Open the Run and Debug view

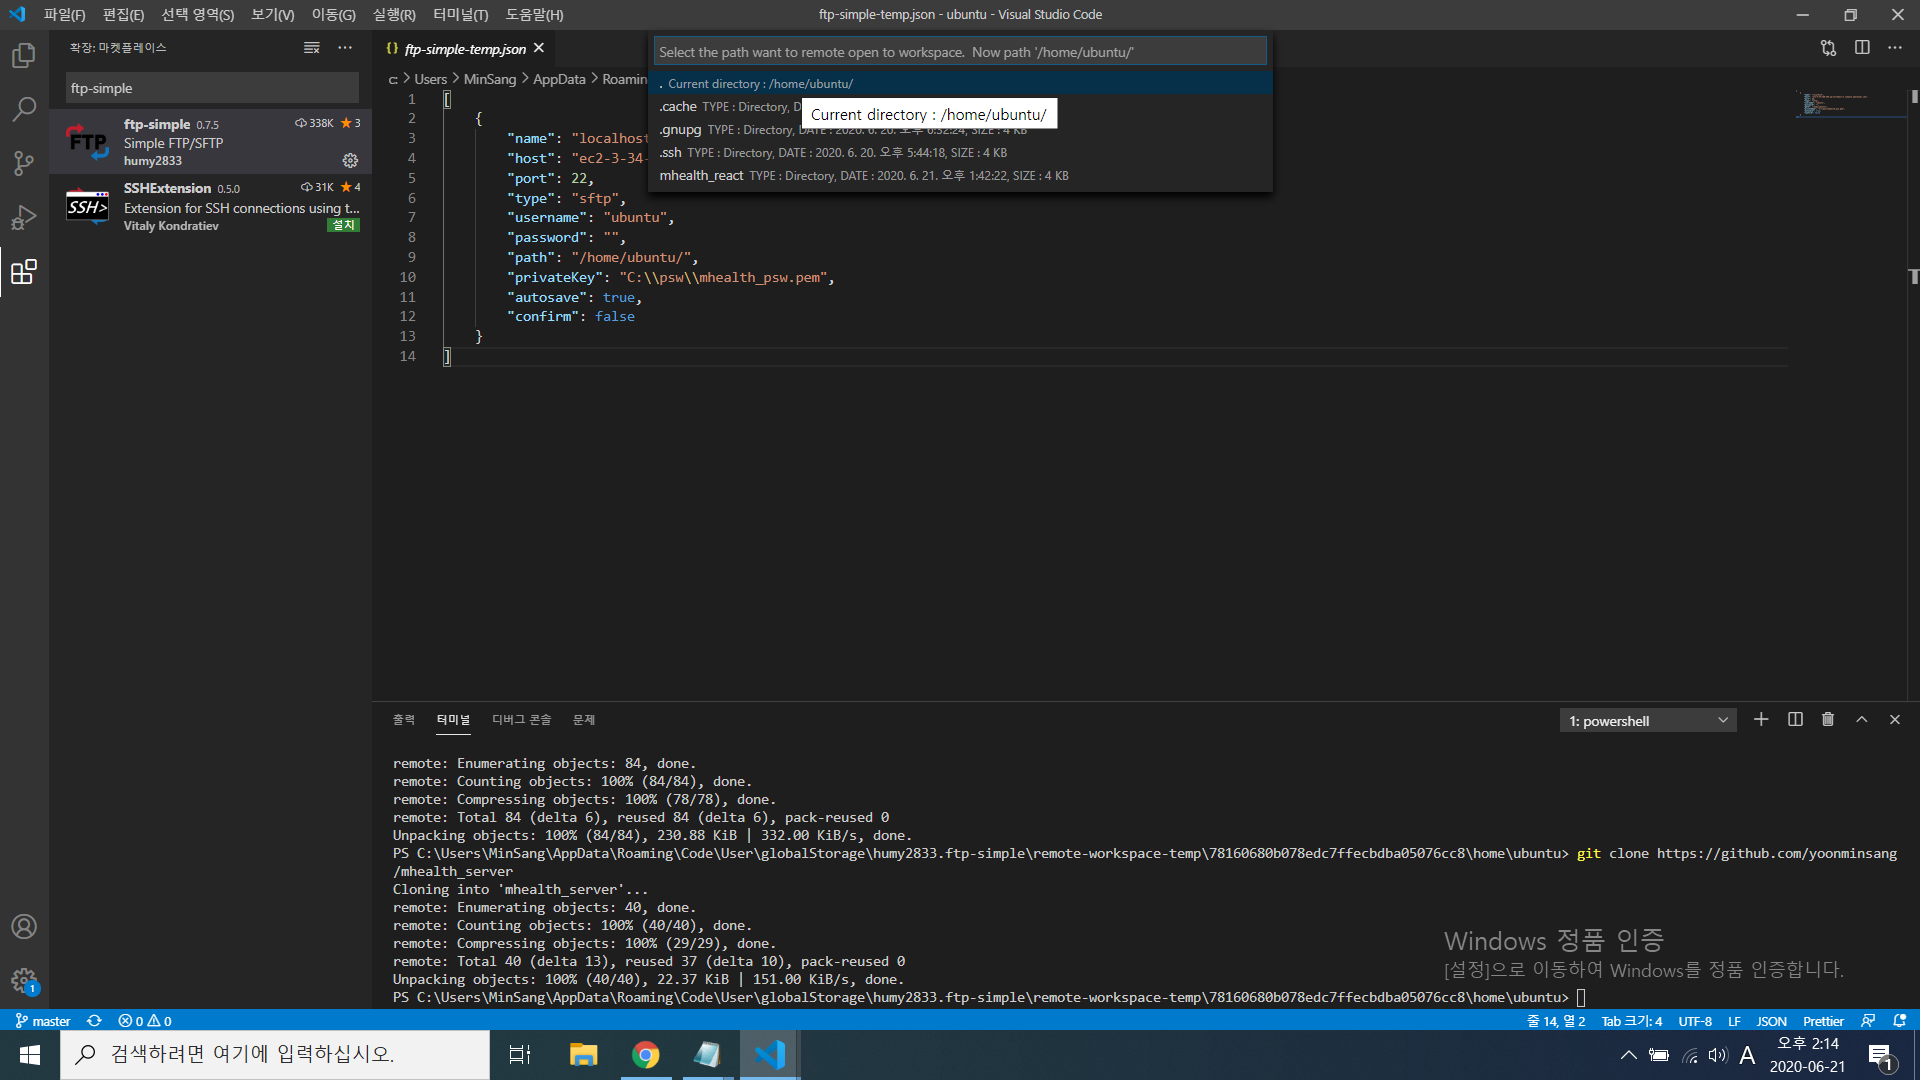(x=24, y=217)
